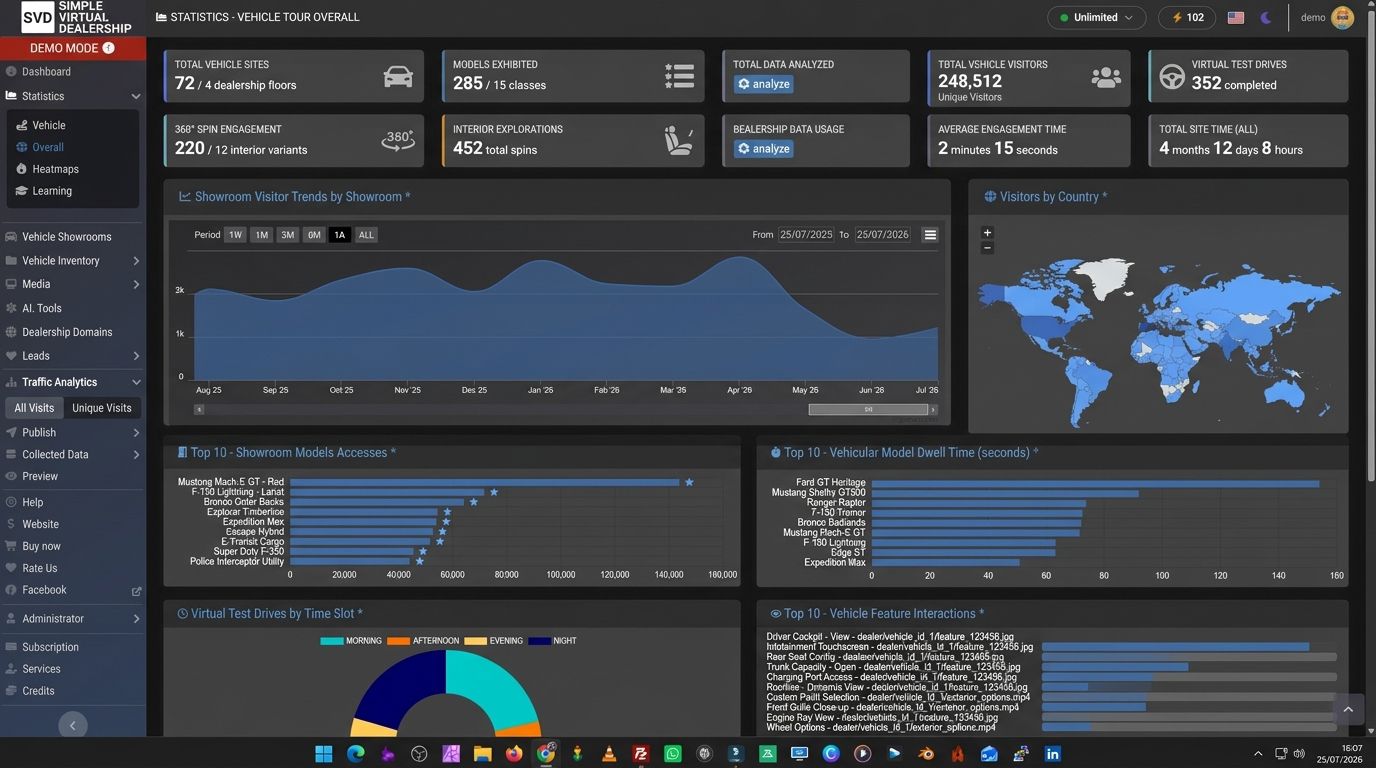Click the scroll-to-top arrow button

pos(1347,709)
